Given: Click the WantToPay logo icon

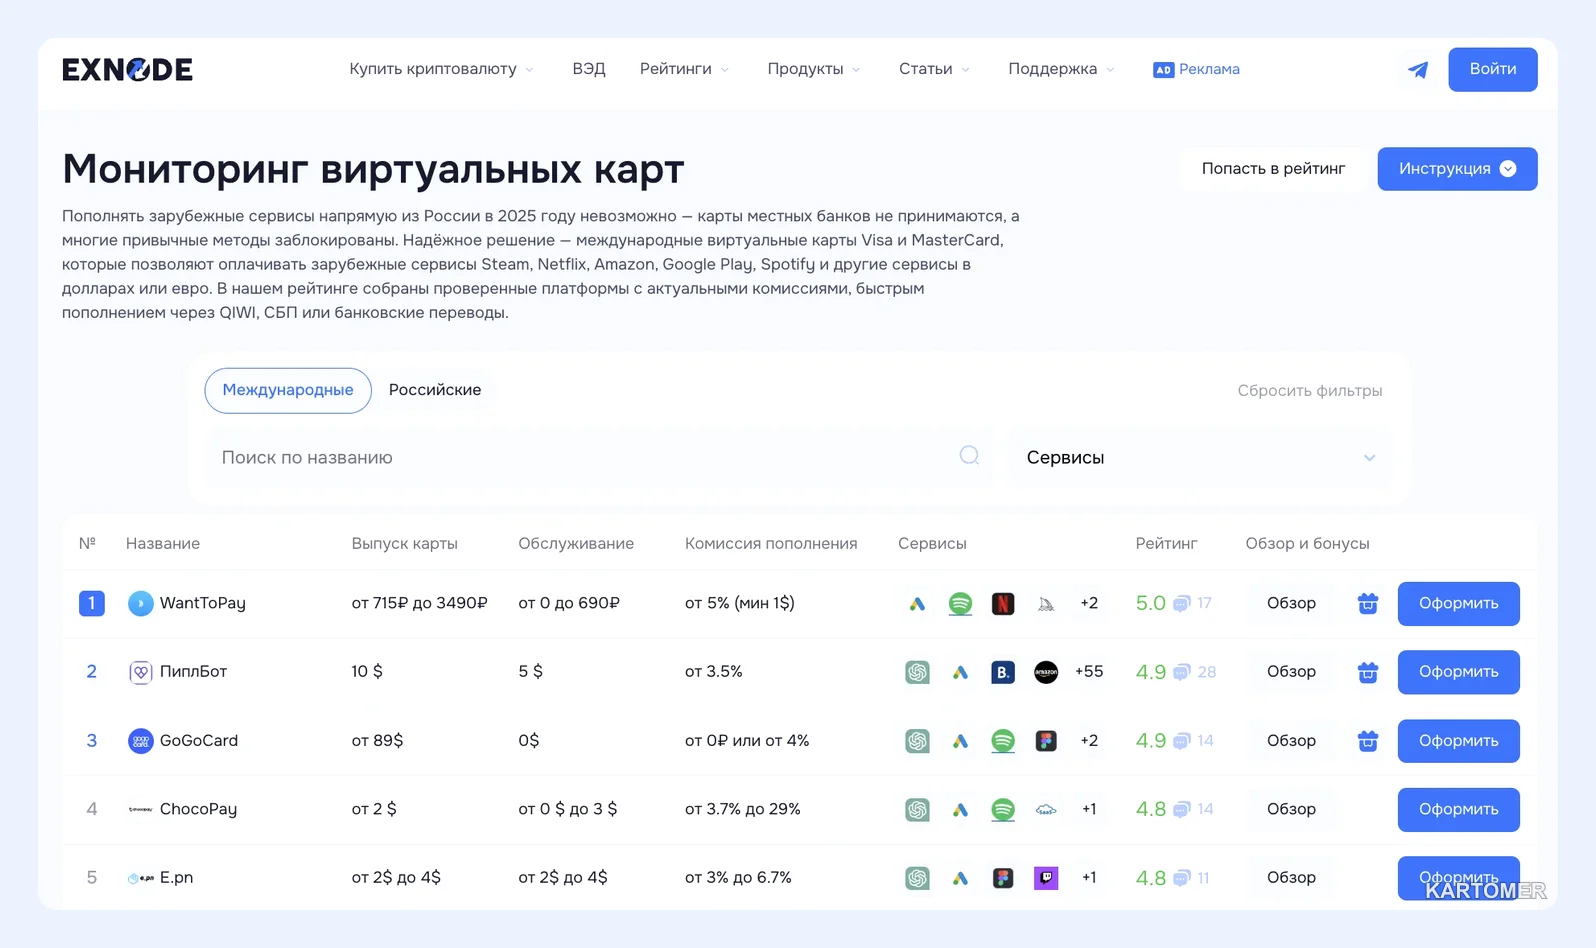Looking at the screenshot, I should (x=141, y=603).
